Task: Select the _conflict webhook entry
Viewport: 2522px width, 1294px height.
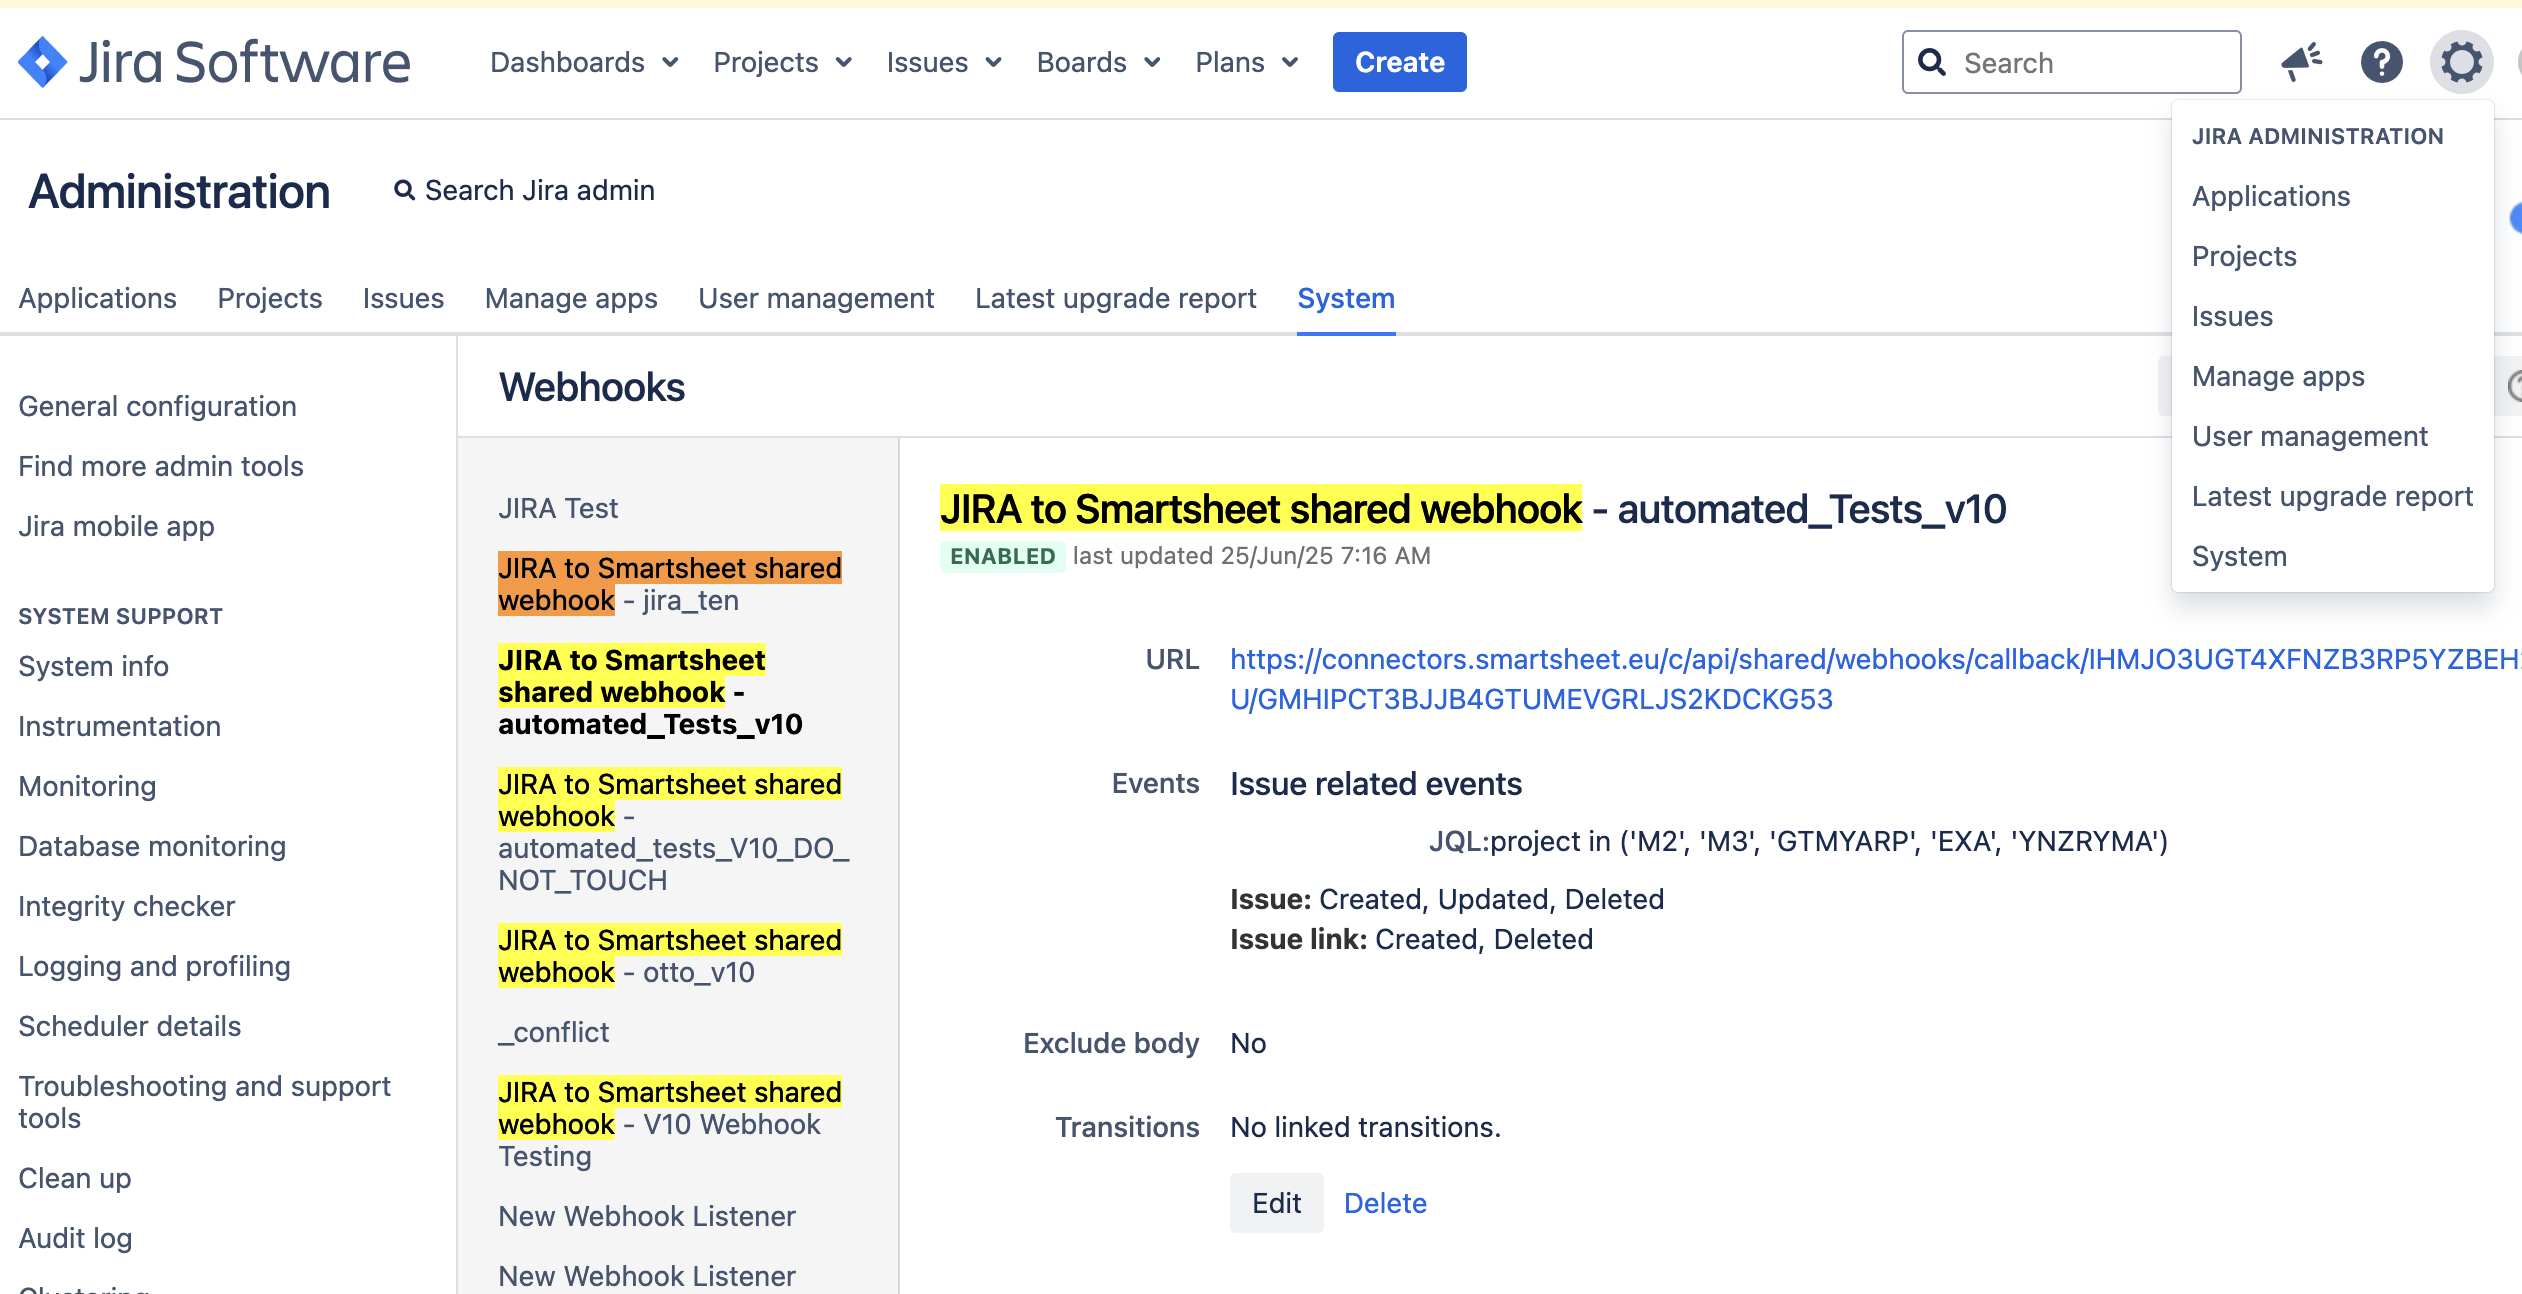Action: (x=553, y=1032)
